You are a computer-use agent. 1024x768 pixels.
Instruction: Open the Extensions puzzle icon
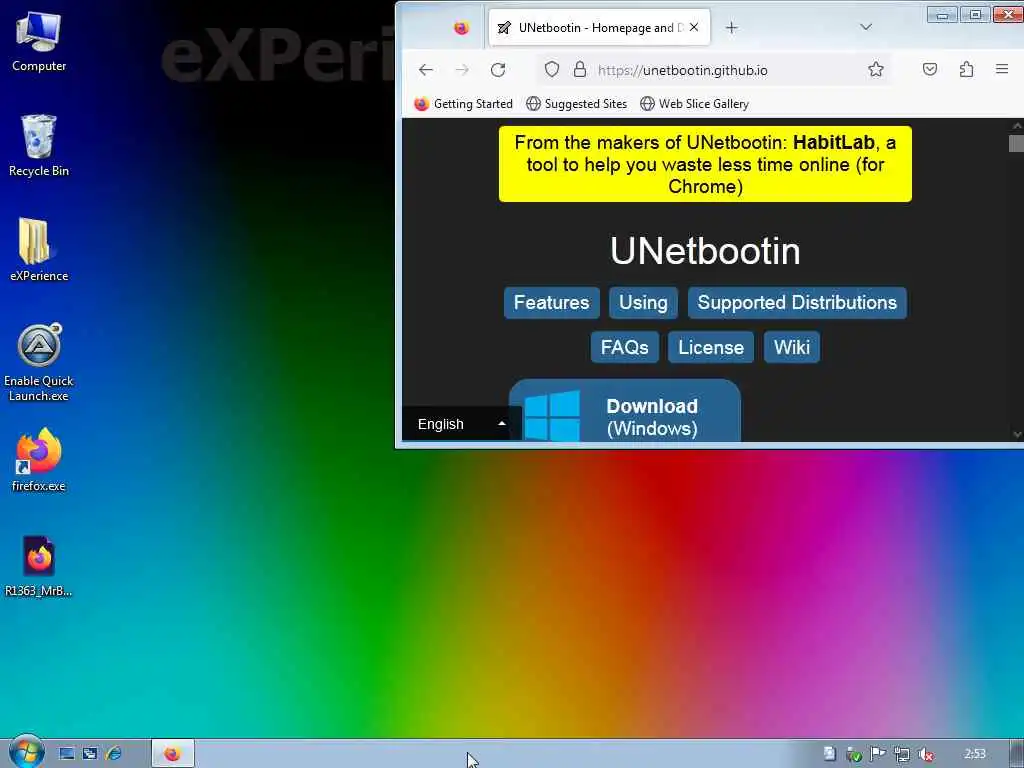pos(967,70)
